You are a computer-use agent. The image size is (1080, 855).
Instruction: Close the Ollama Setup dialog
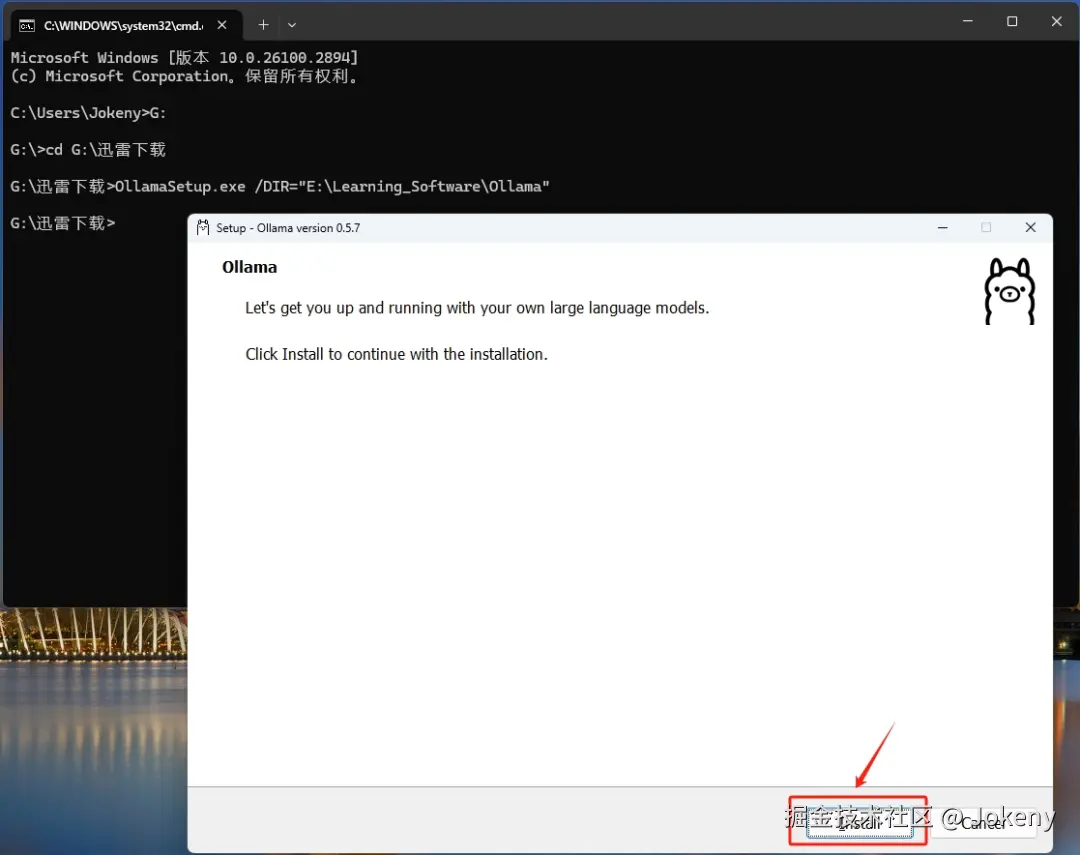[x=1030, y=227]
